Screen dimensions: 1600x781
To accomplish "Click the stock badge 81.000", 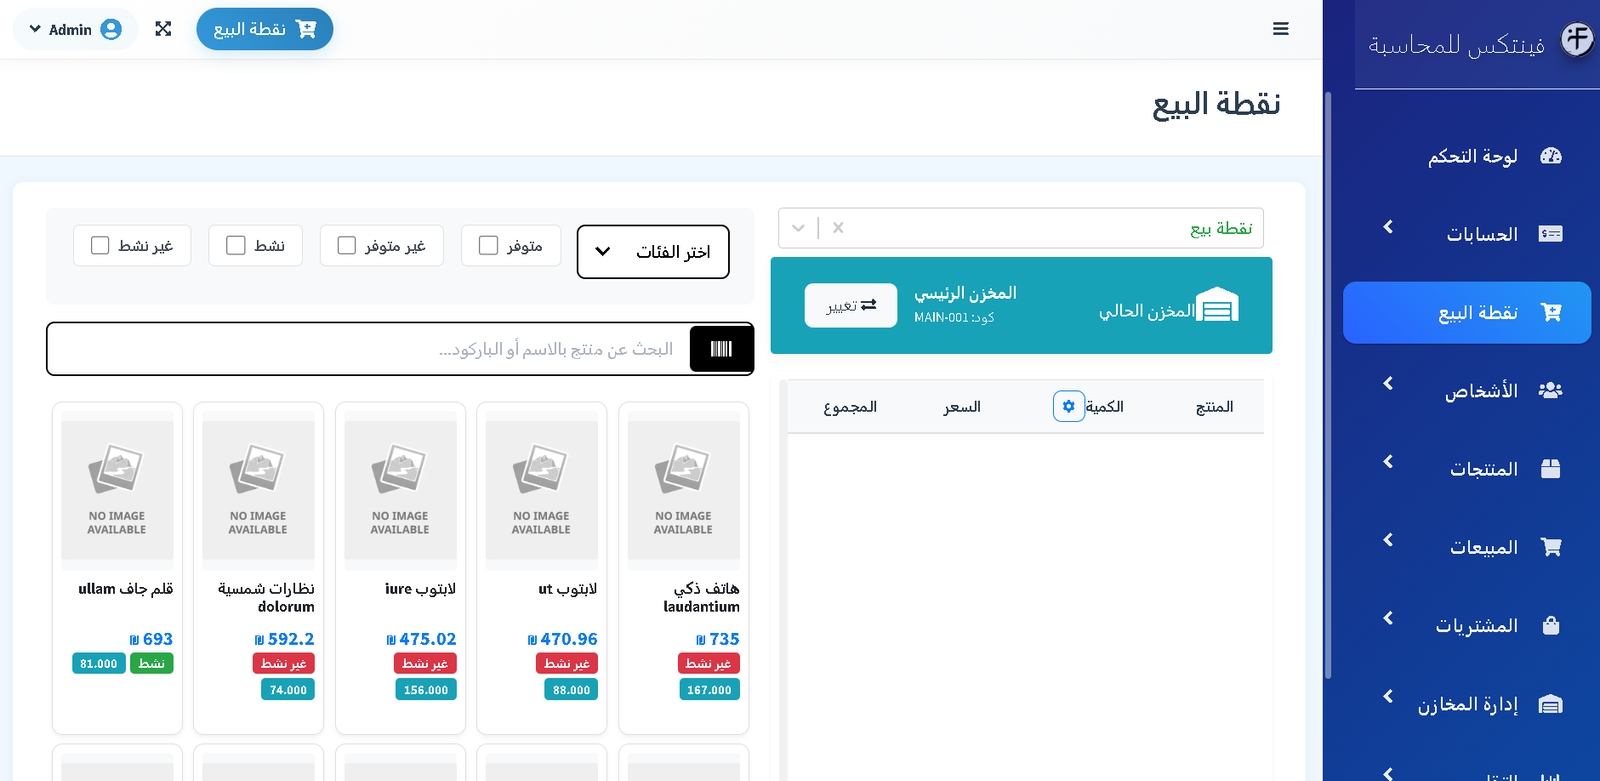I will (x=99, y=663).
